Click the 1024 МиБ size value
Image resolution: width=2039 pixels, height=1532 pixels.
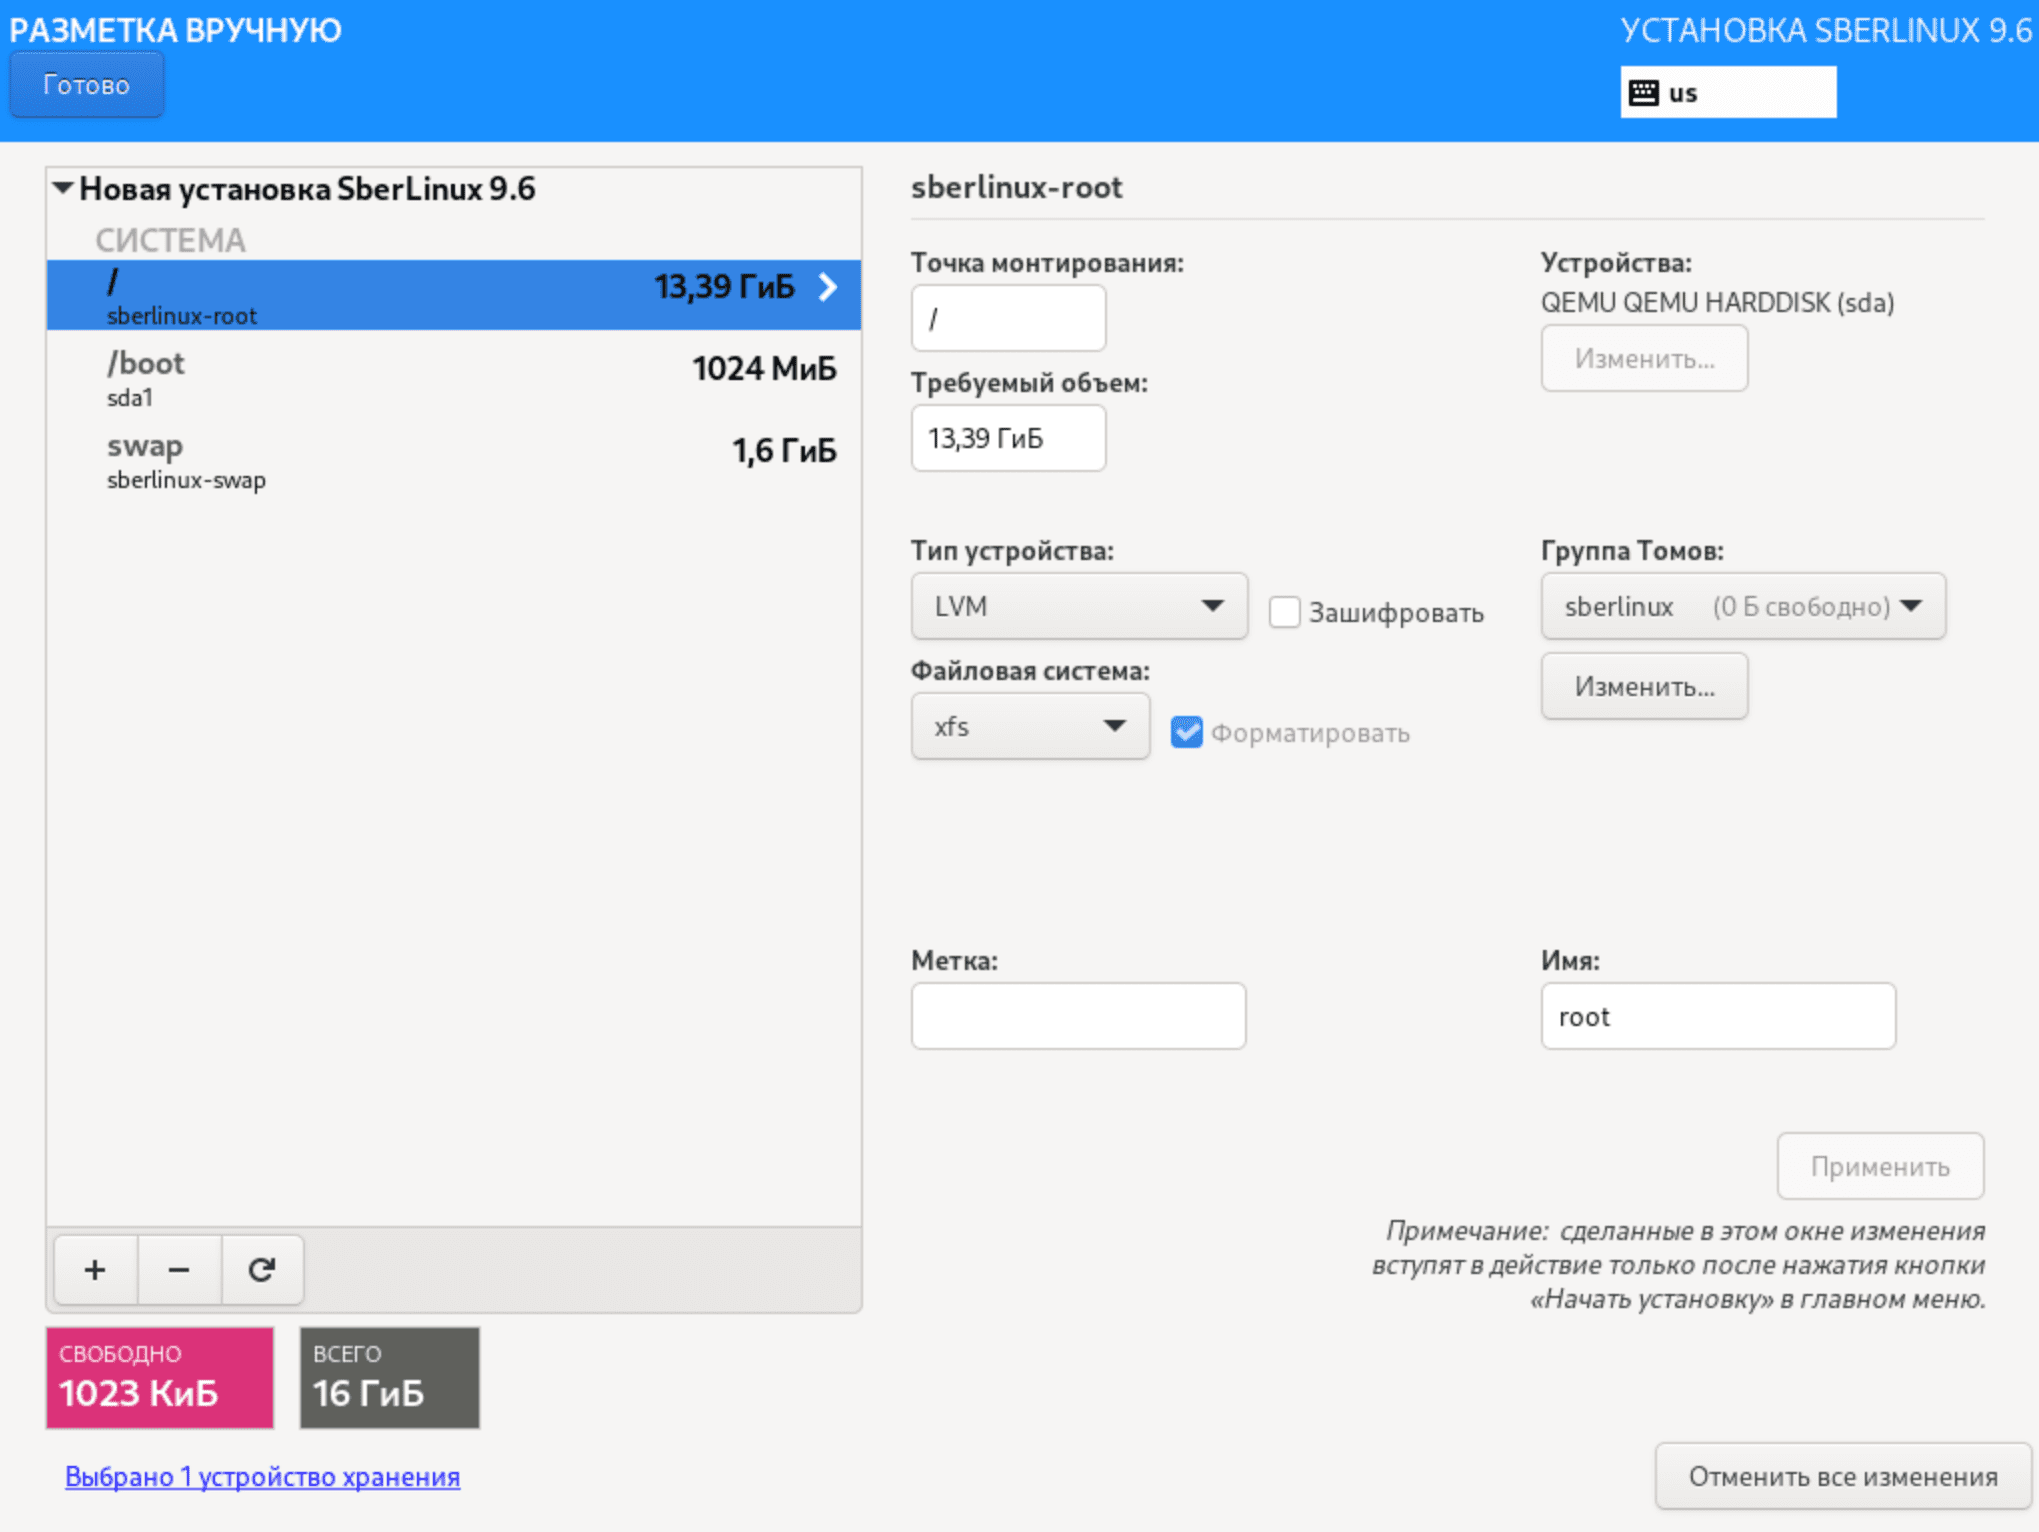coord(764,369)
